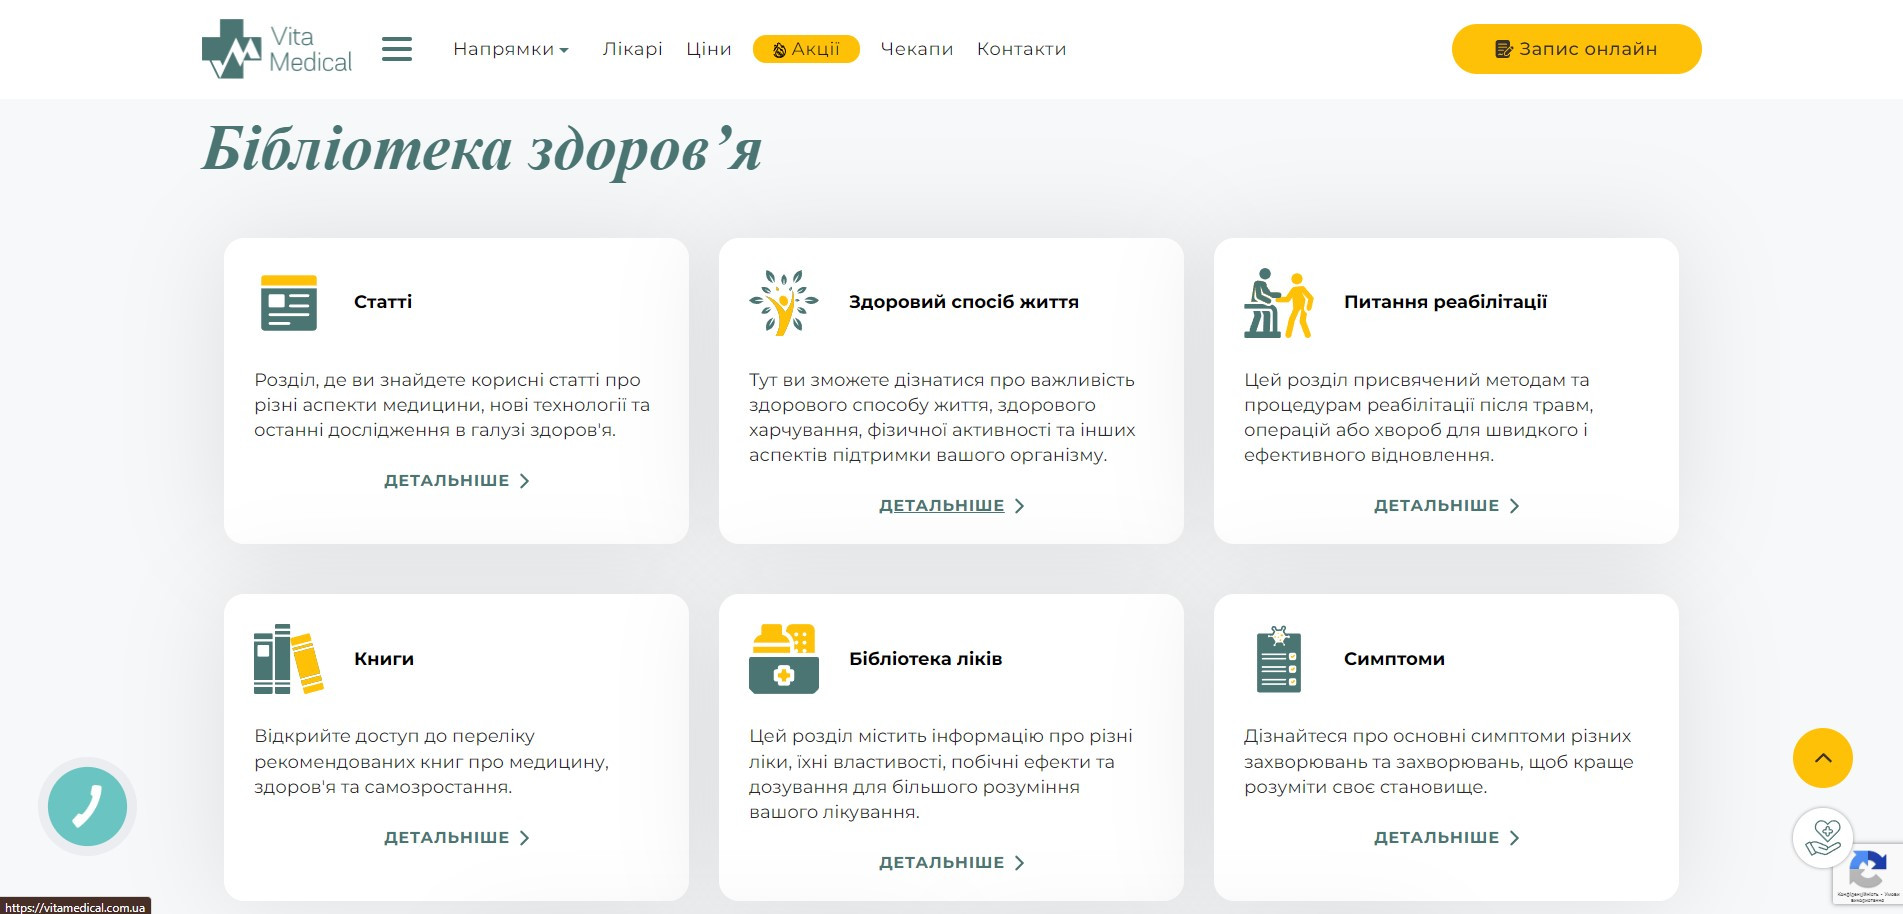Click the scroll-to-top arrow button
This screenshot has height=914, width=1903.
(x=1822, y=758)
